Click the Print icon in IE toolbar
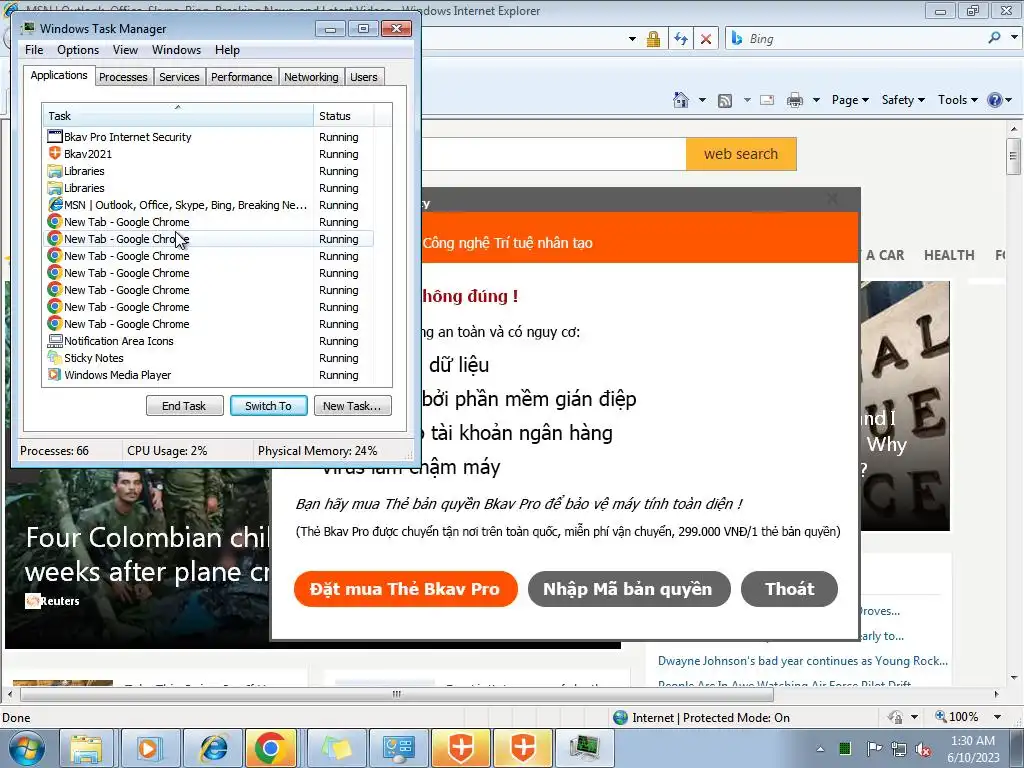Screen dimensions: 1024x768 coord(795,100)
